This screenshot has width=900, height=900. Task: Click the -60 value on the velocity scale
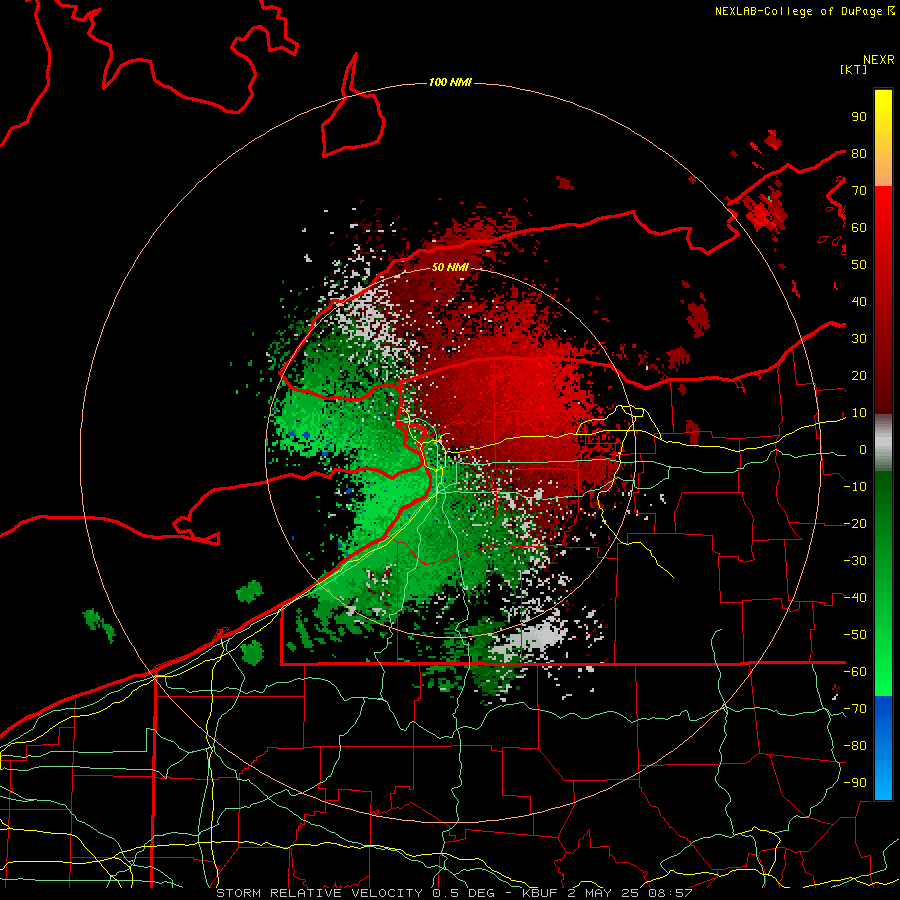pos(855,672)
